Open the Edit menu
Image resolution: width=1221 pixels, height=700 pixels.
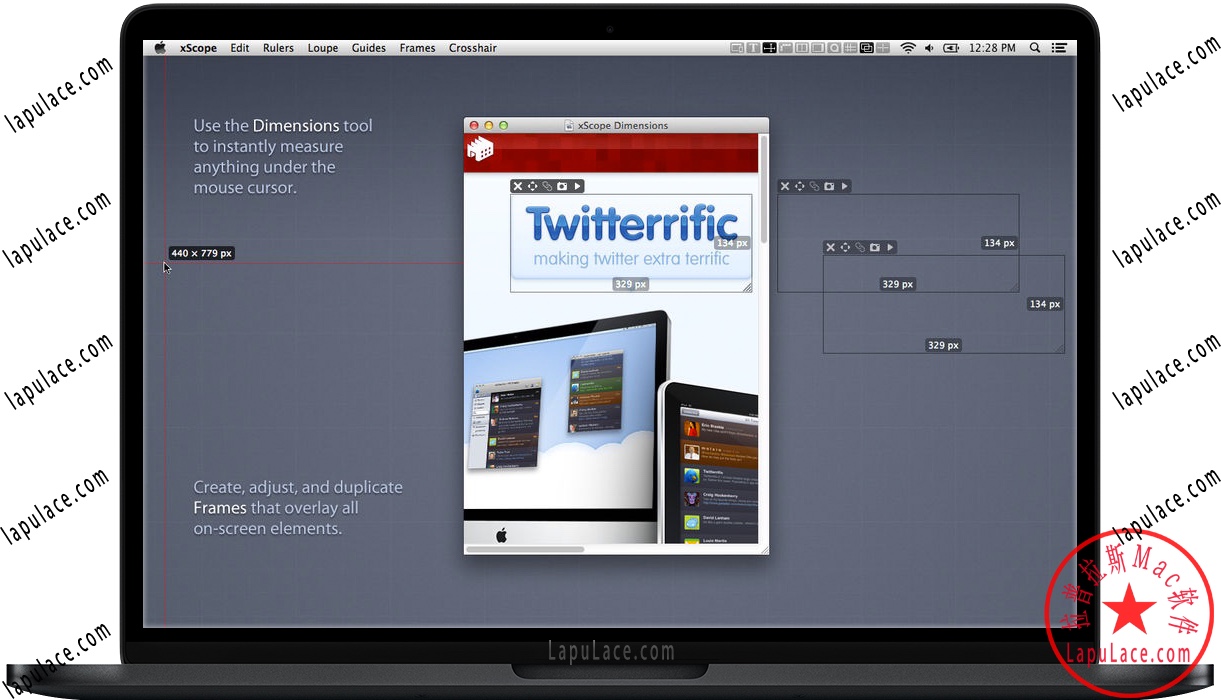click(x=239, y=47)
